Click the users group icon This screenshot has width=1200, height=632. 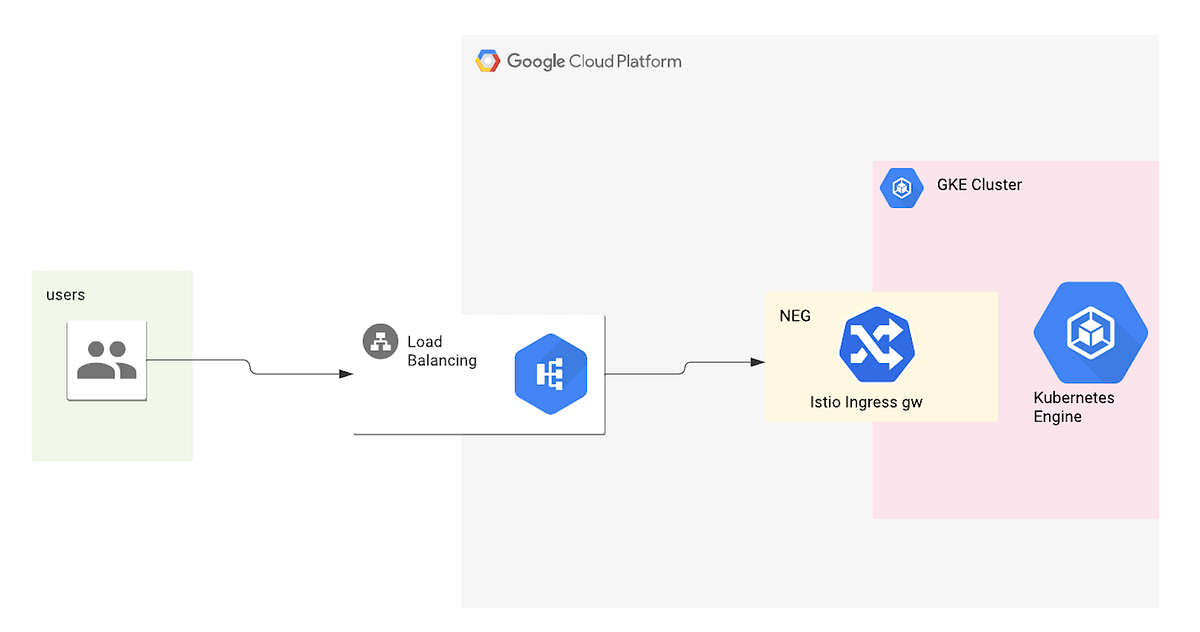[106, 362]
